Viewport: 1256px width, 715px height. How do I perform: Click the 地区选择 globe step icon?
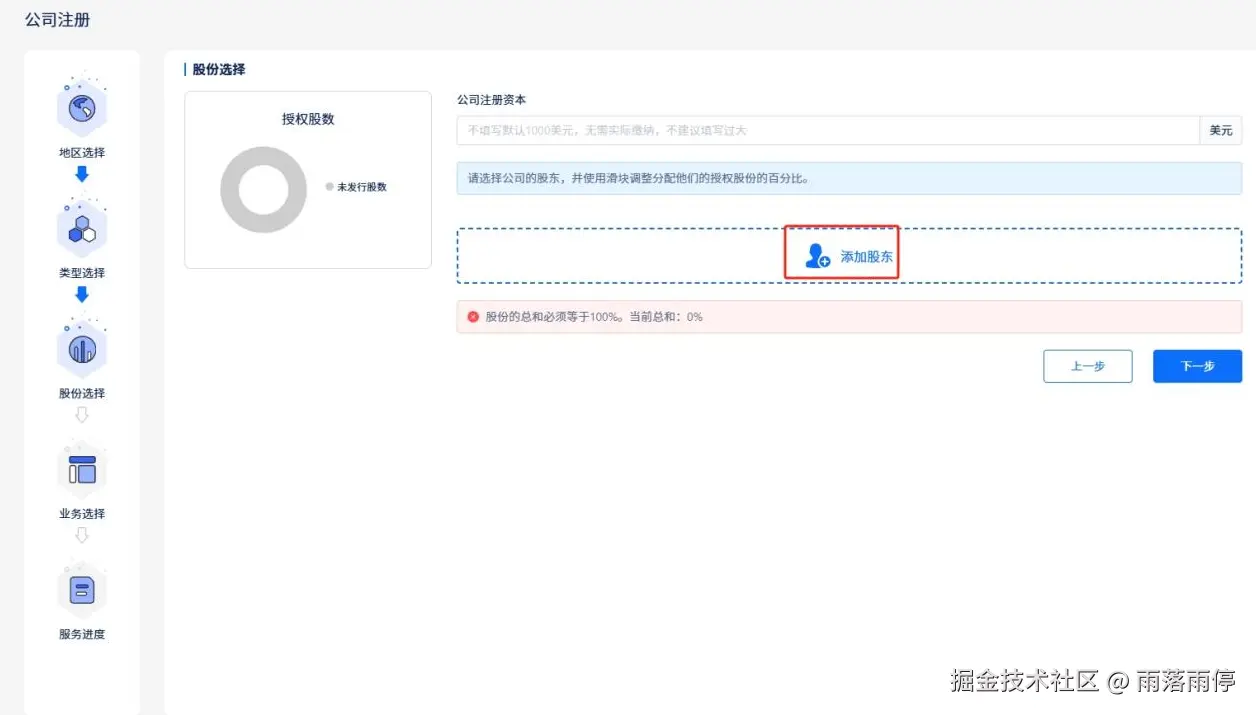pos(82,106)
